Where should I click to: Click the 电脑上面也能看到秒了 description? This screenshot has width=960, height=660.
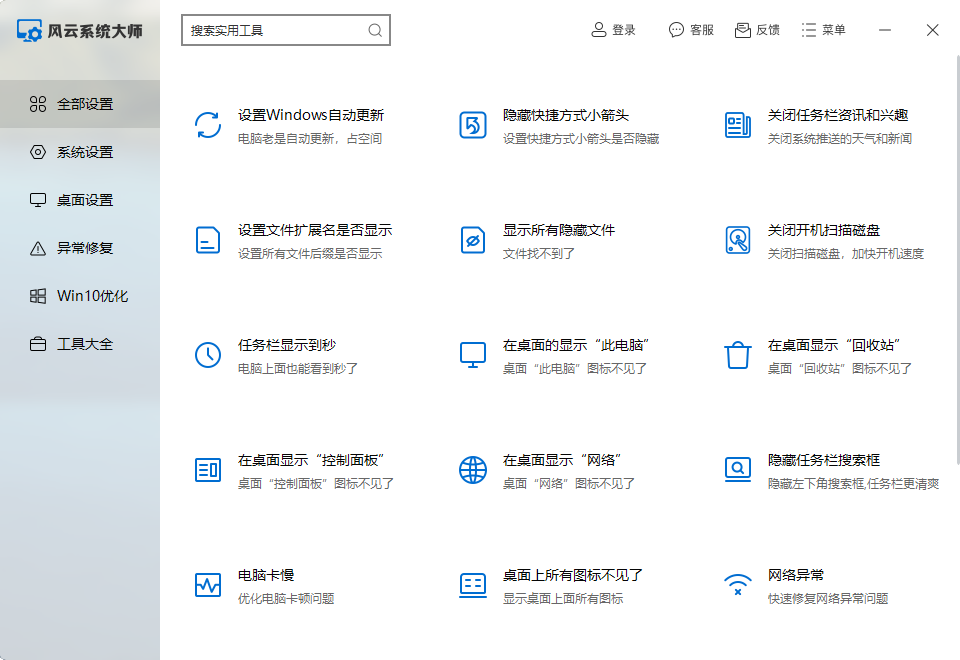pos(298,369)
